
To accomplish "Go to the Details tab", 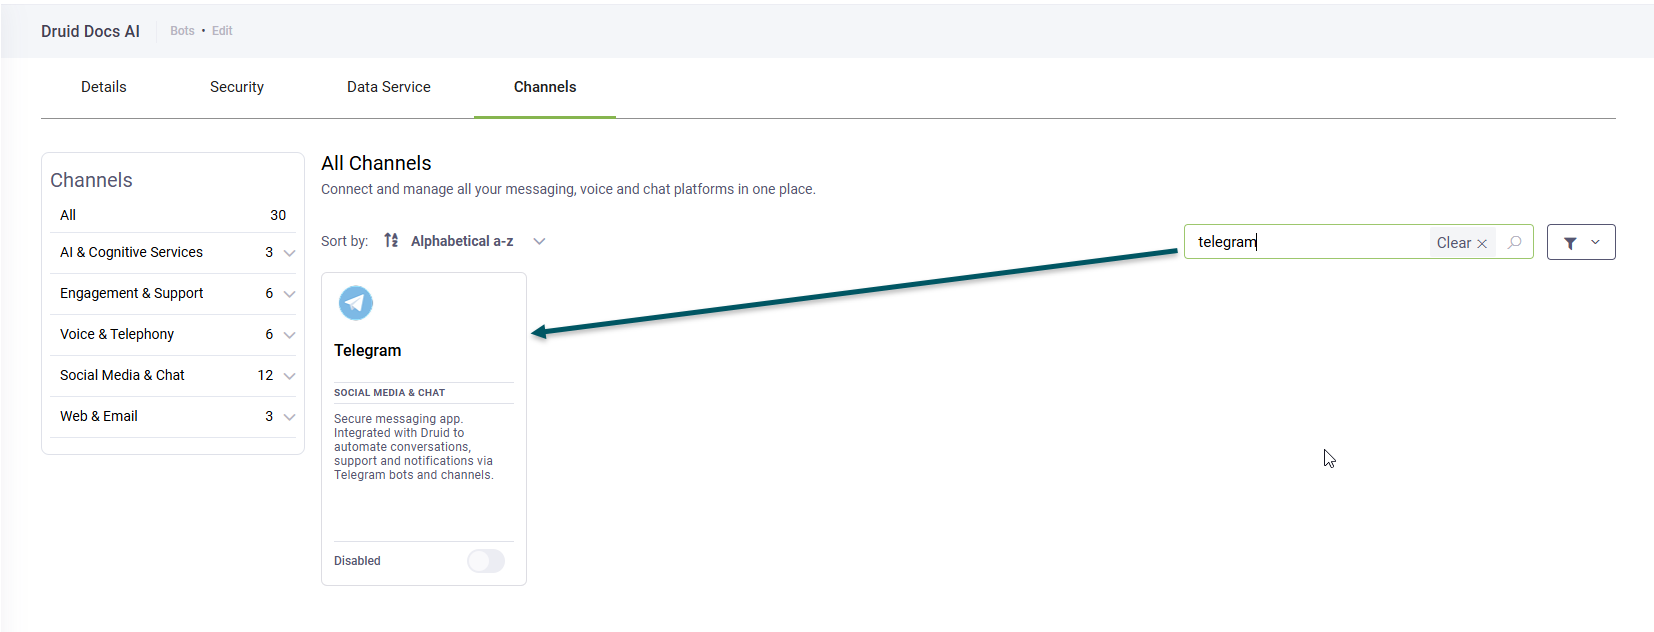I will tap(104, 87).
